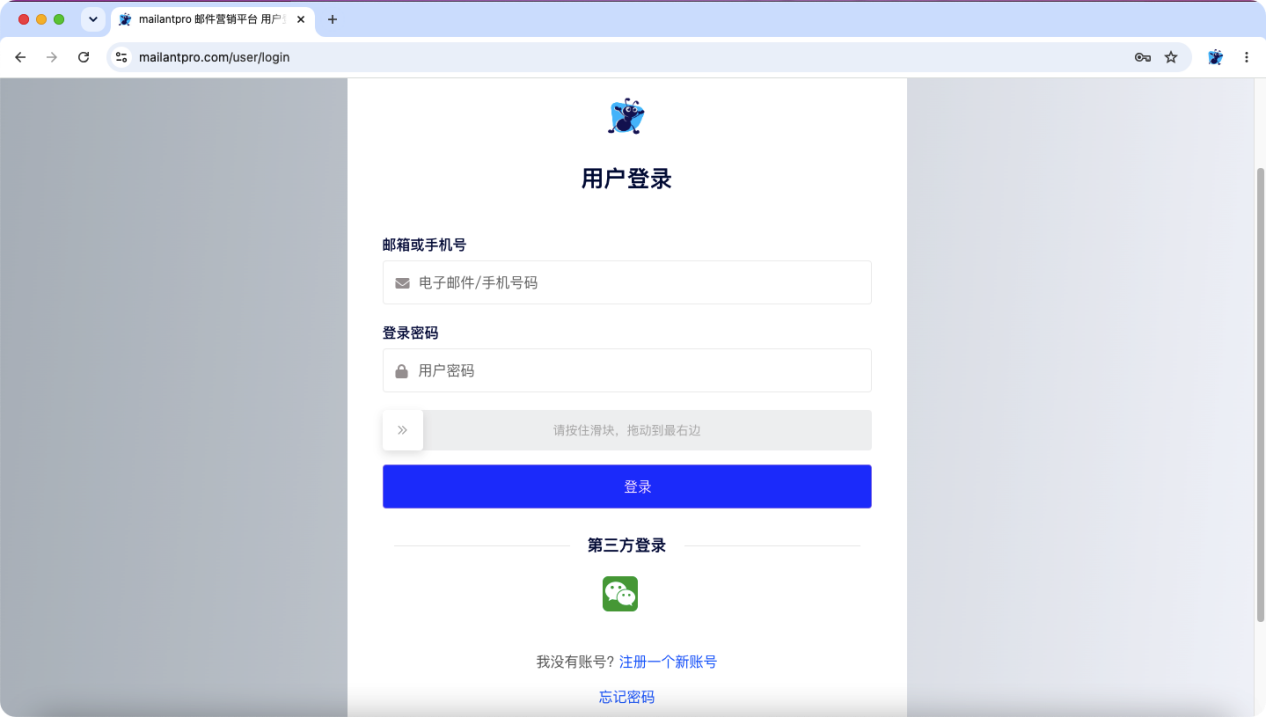1266x717 pixels.
Task: Click the 邮箱或手机号 label
Action: [x=424, y=245]
